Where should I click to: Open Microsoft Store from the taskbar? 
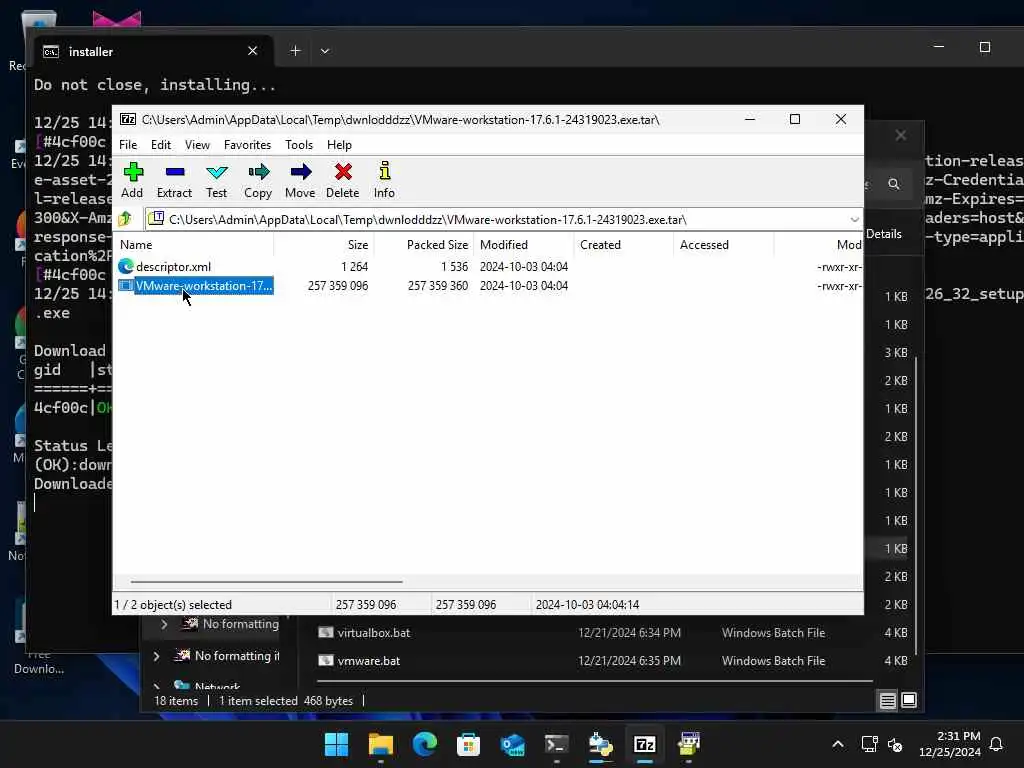point(468,744)
